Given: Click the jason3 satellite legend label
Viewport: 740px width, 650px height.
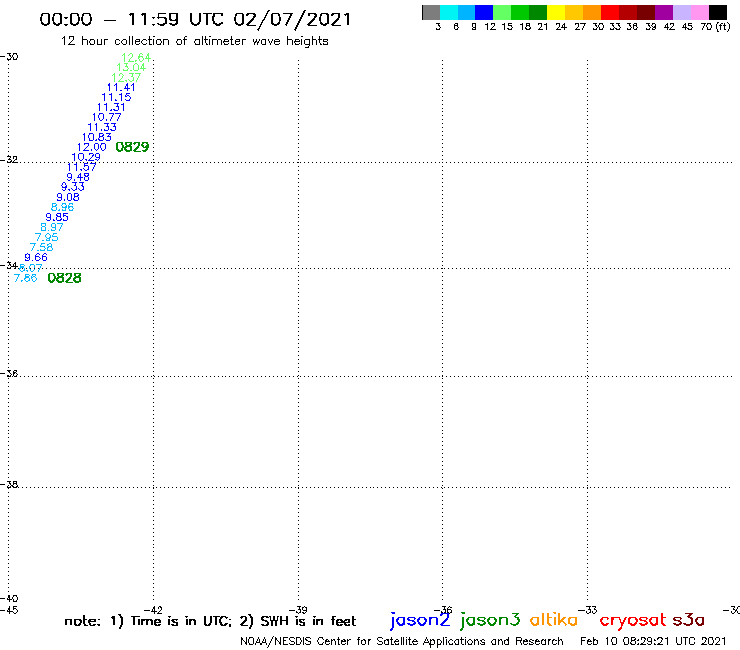Looking at the screenshot, I should point(490,620).
